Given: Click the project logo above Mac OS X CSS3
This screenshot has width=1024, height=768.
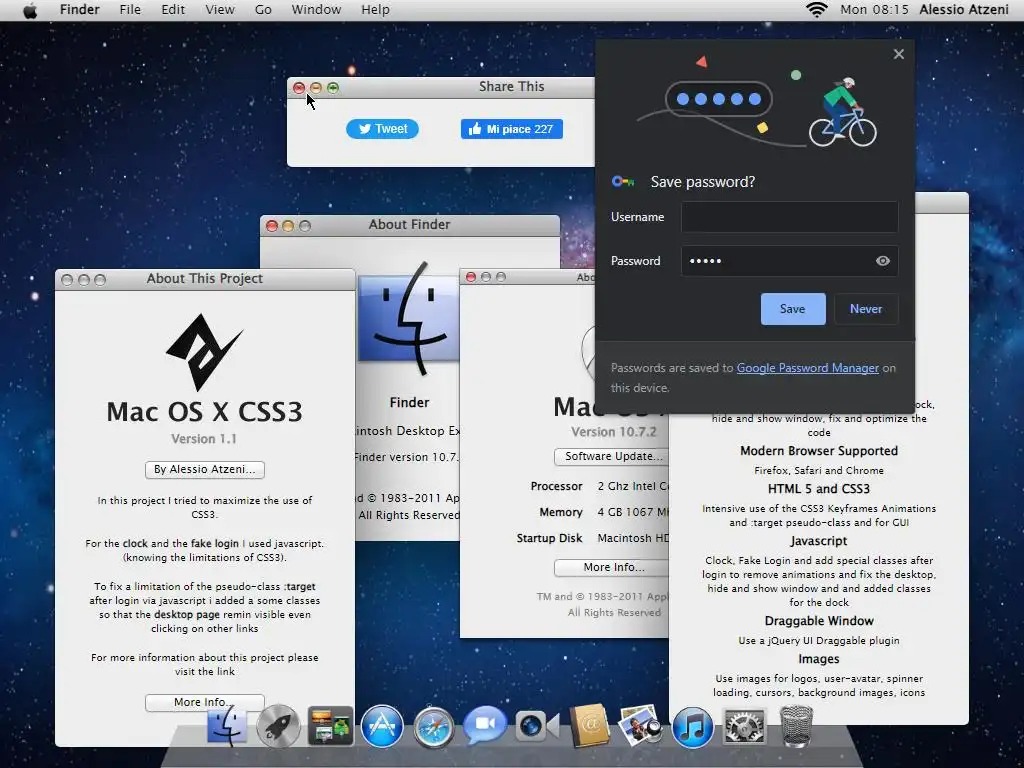Looking at the screenshot, I should click(x=204, y=351).
